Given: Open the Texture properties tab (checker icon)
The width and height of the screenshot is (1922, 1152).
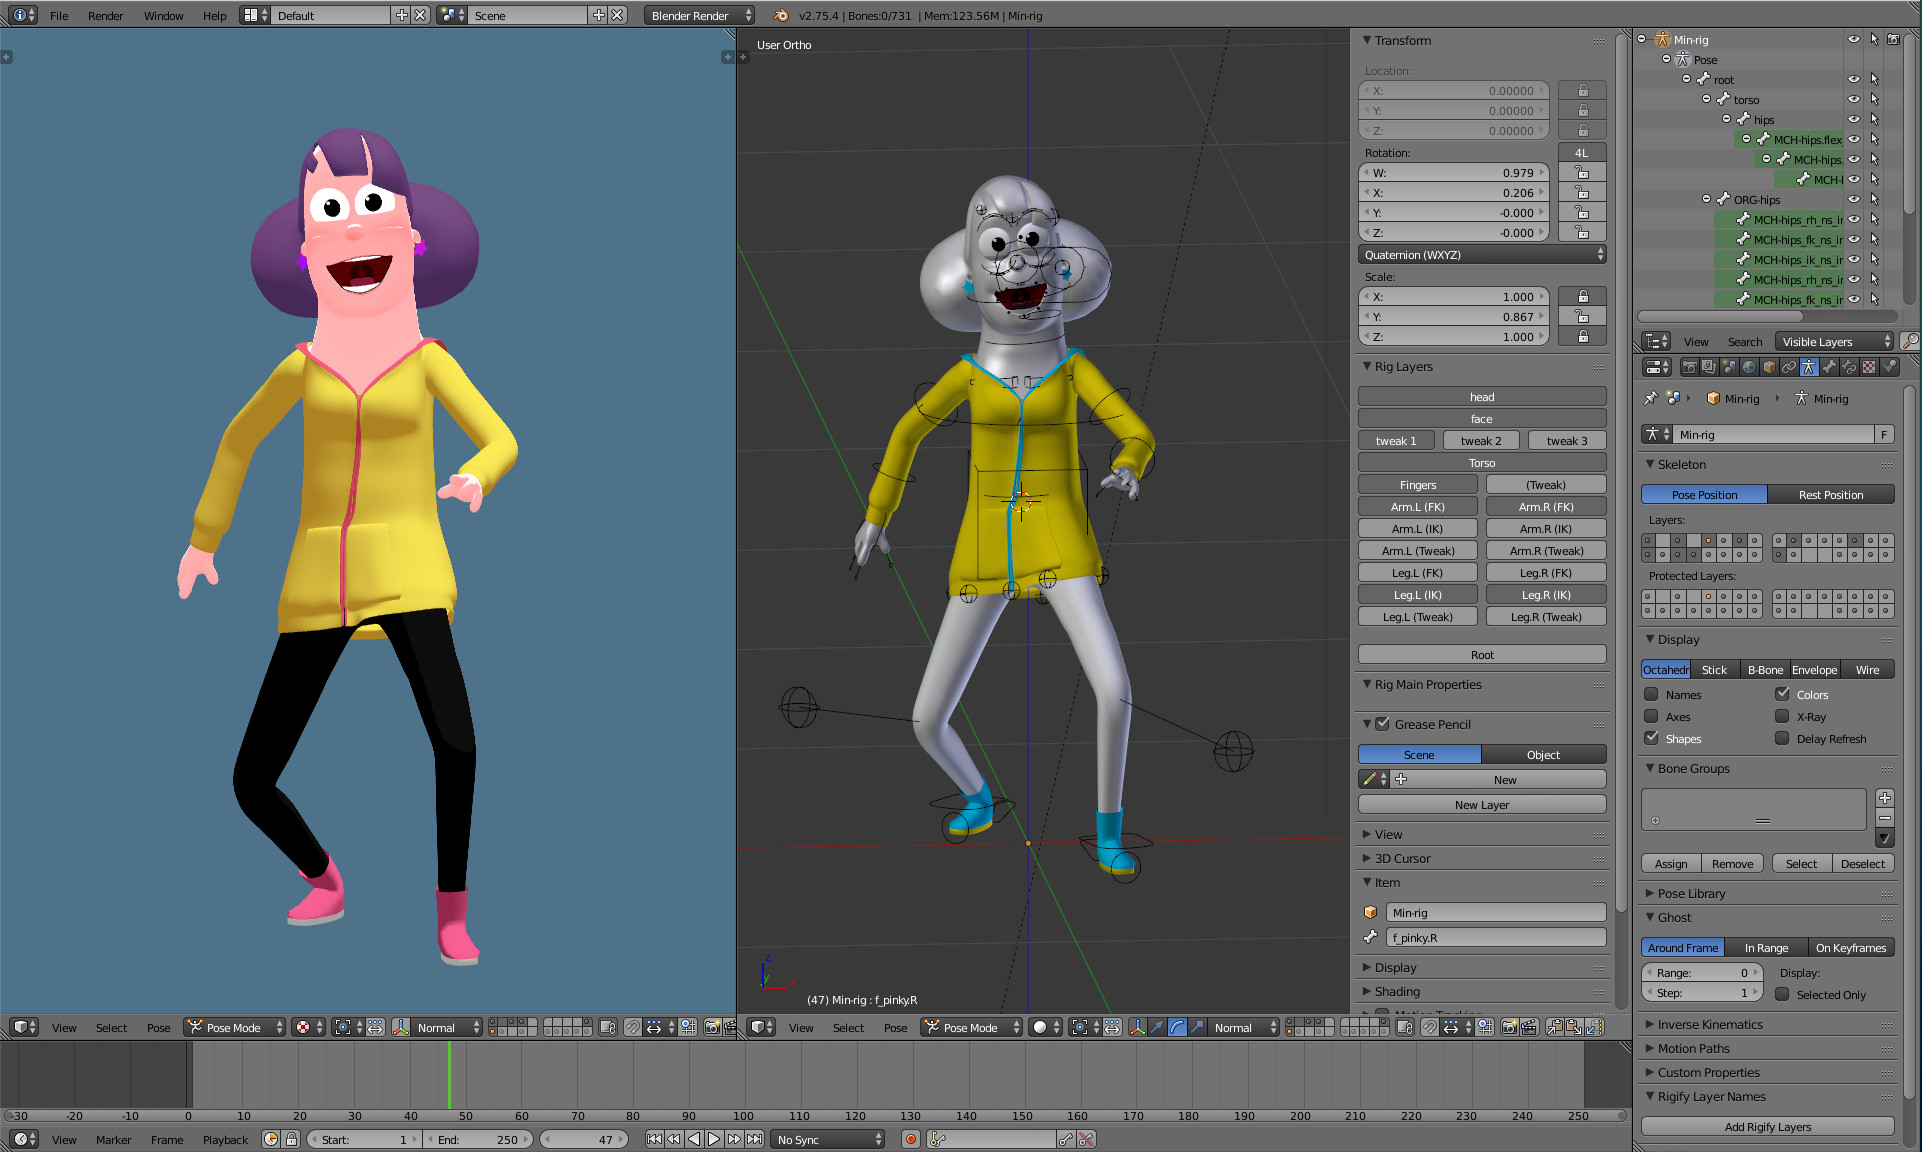Looking at the screenshot, I should 1869,367.
